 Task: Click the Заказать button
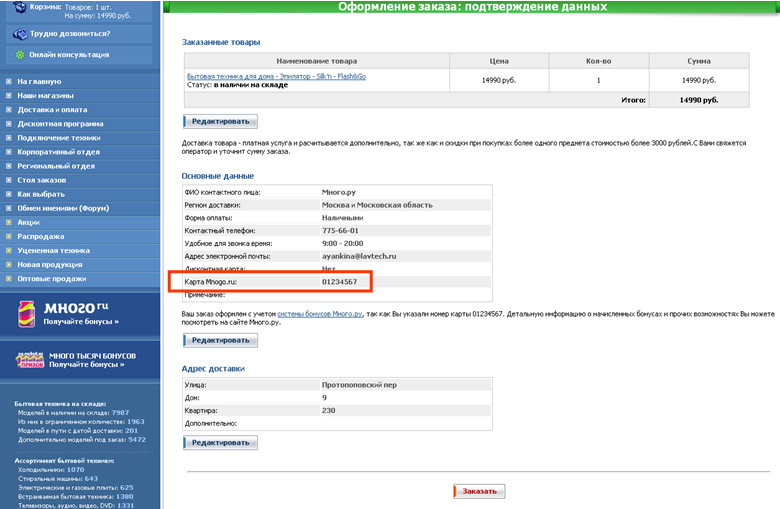(479, 491)
